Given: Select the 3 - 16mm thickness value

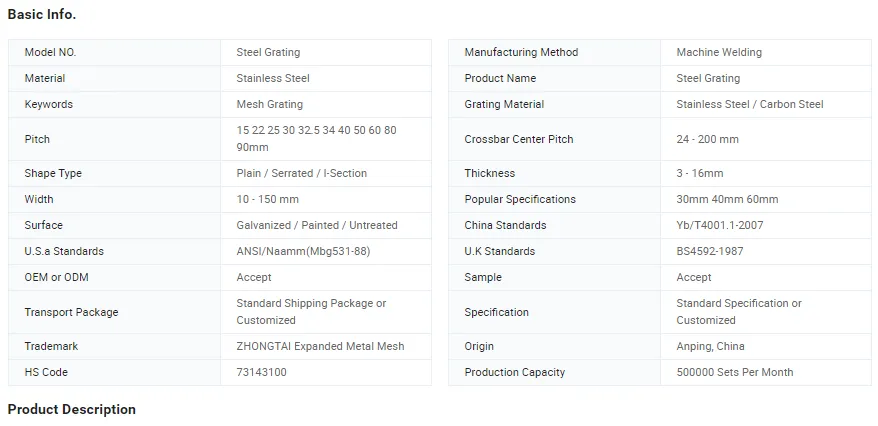Looking at the screenshot, I should (x=700, y=174).
